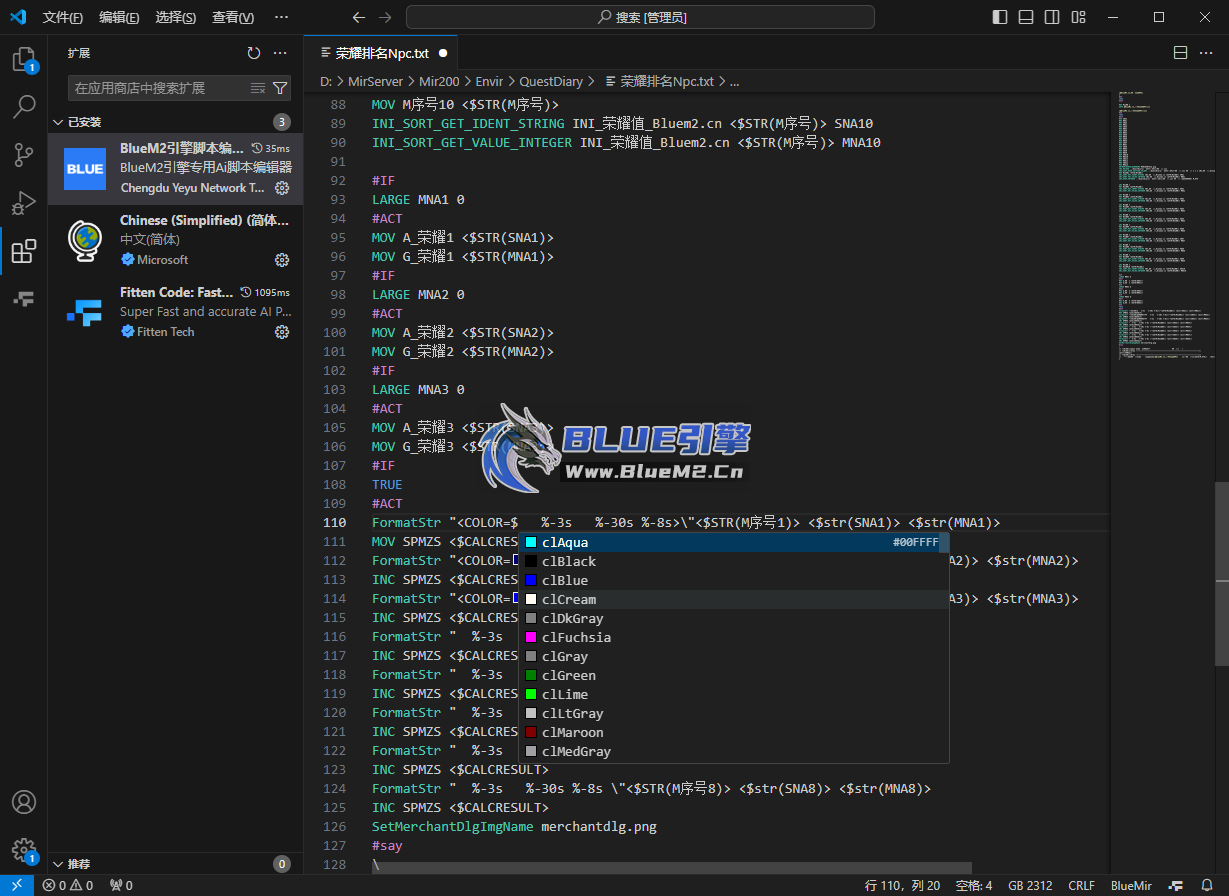Open the Run and Debug view
The image size is (1229, 896).
click(24, 203)
